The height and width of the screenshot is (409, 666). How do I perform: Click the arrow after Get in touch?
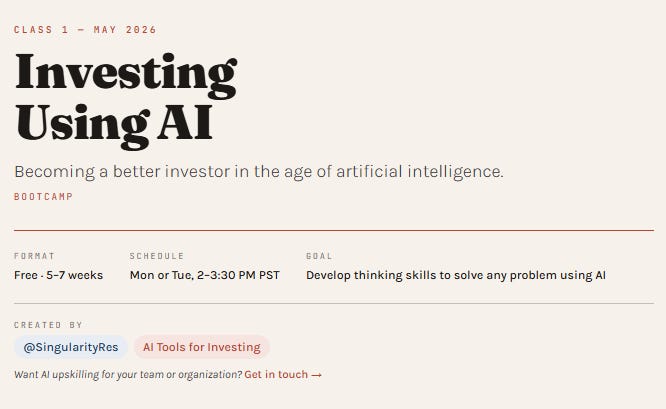click(316, 375)
